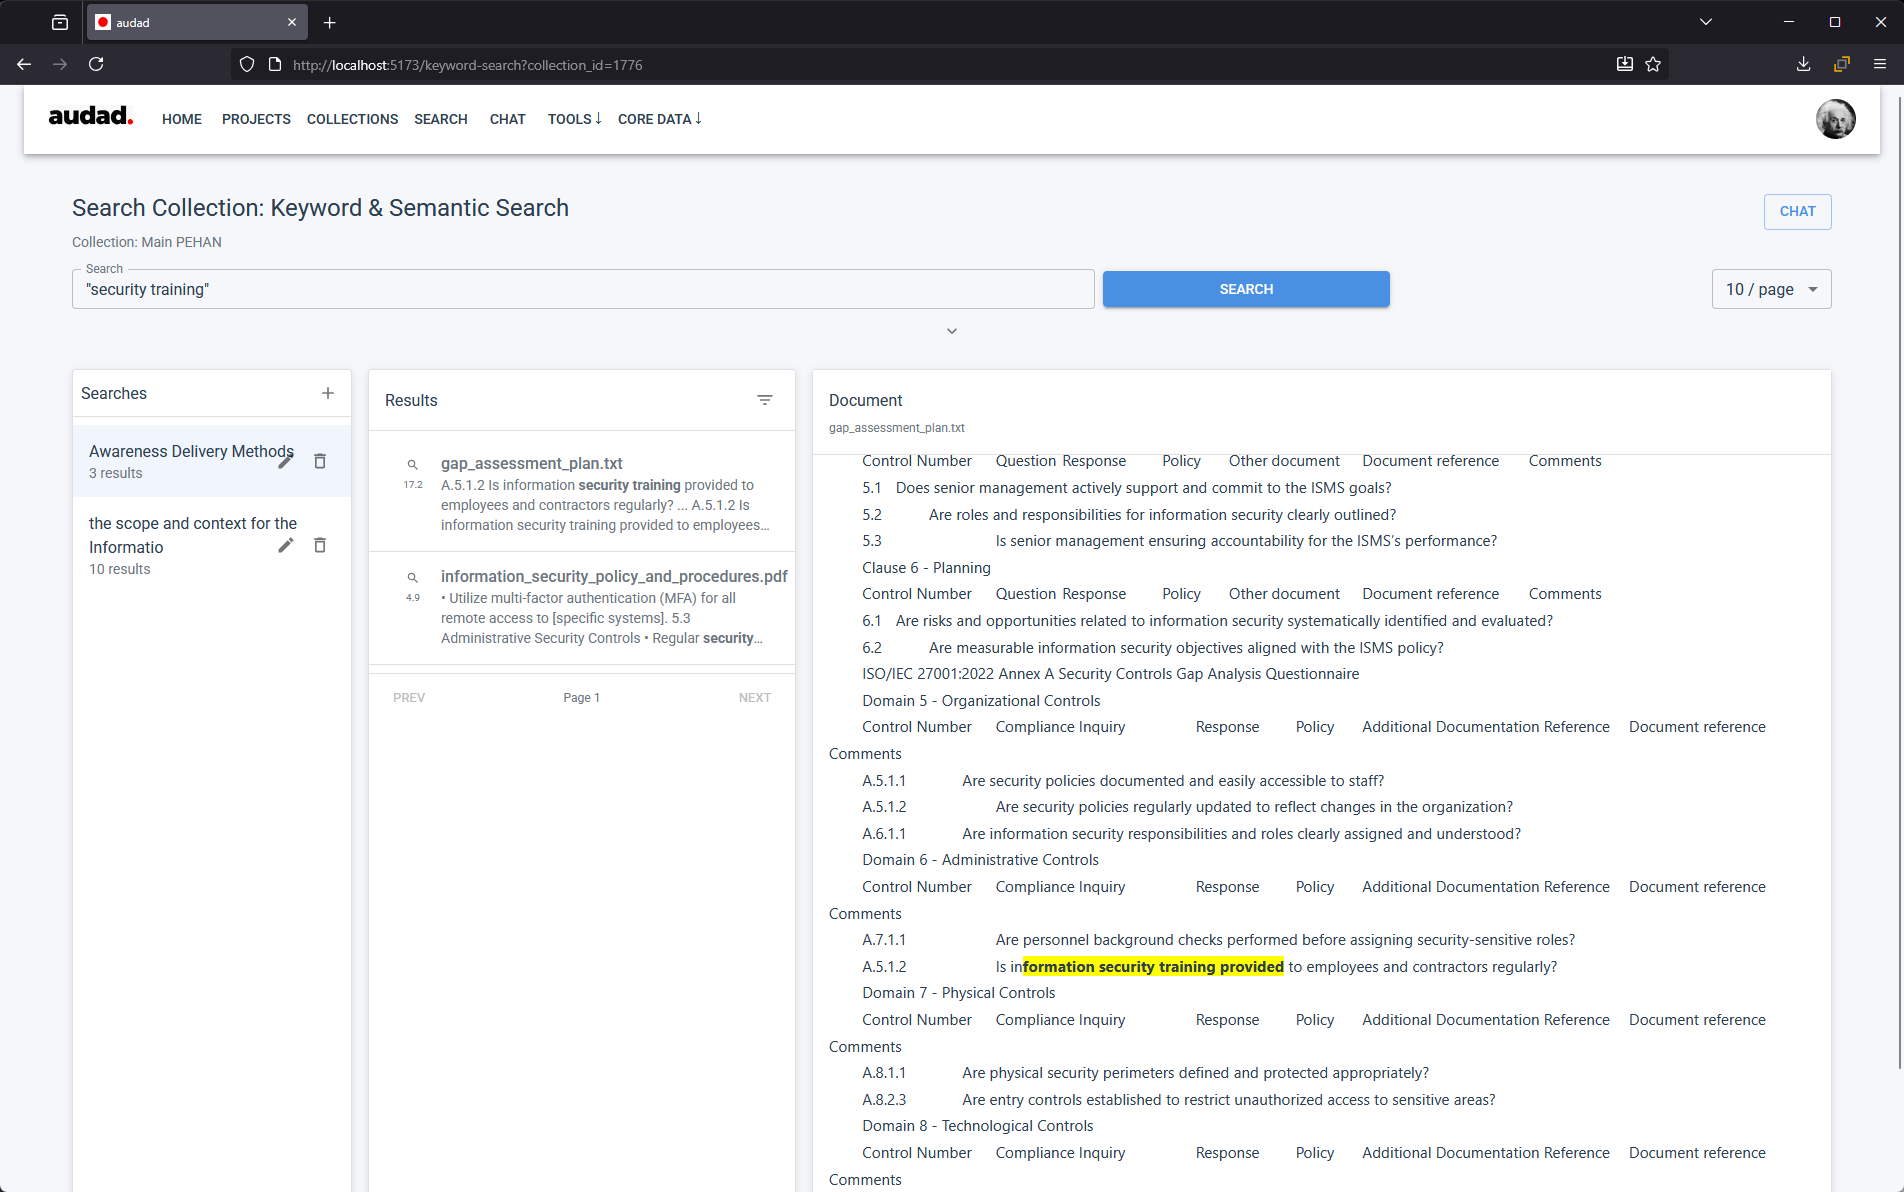Bookmark the page with the star icon
This screenshot has height=1192, width=1904.
point(1653,64)
